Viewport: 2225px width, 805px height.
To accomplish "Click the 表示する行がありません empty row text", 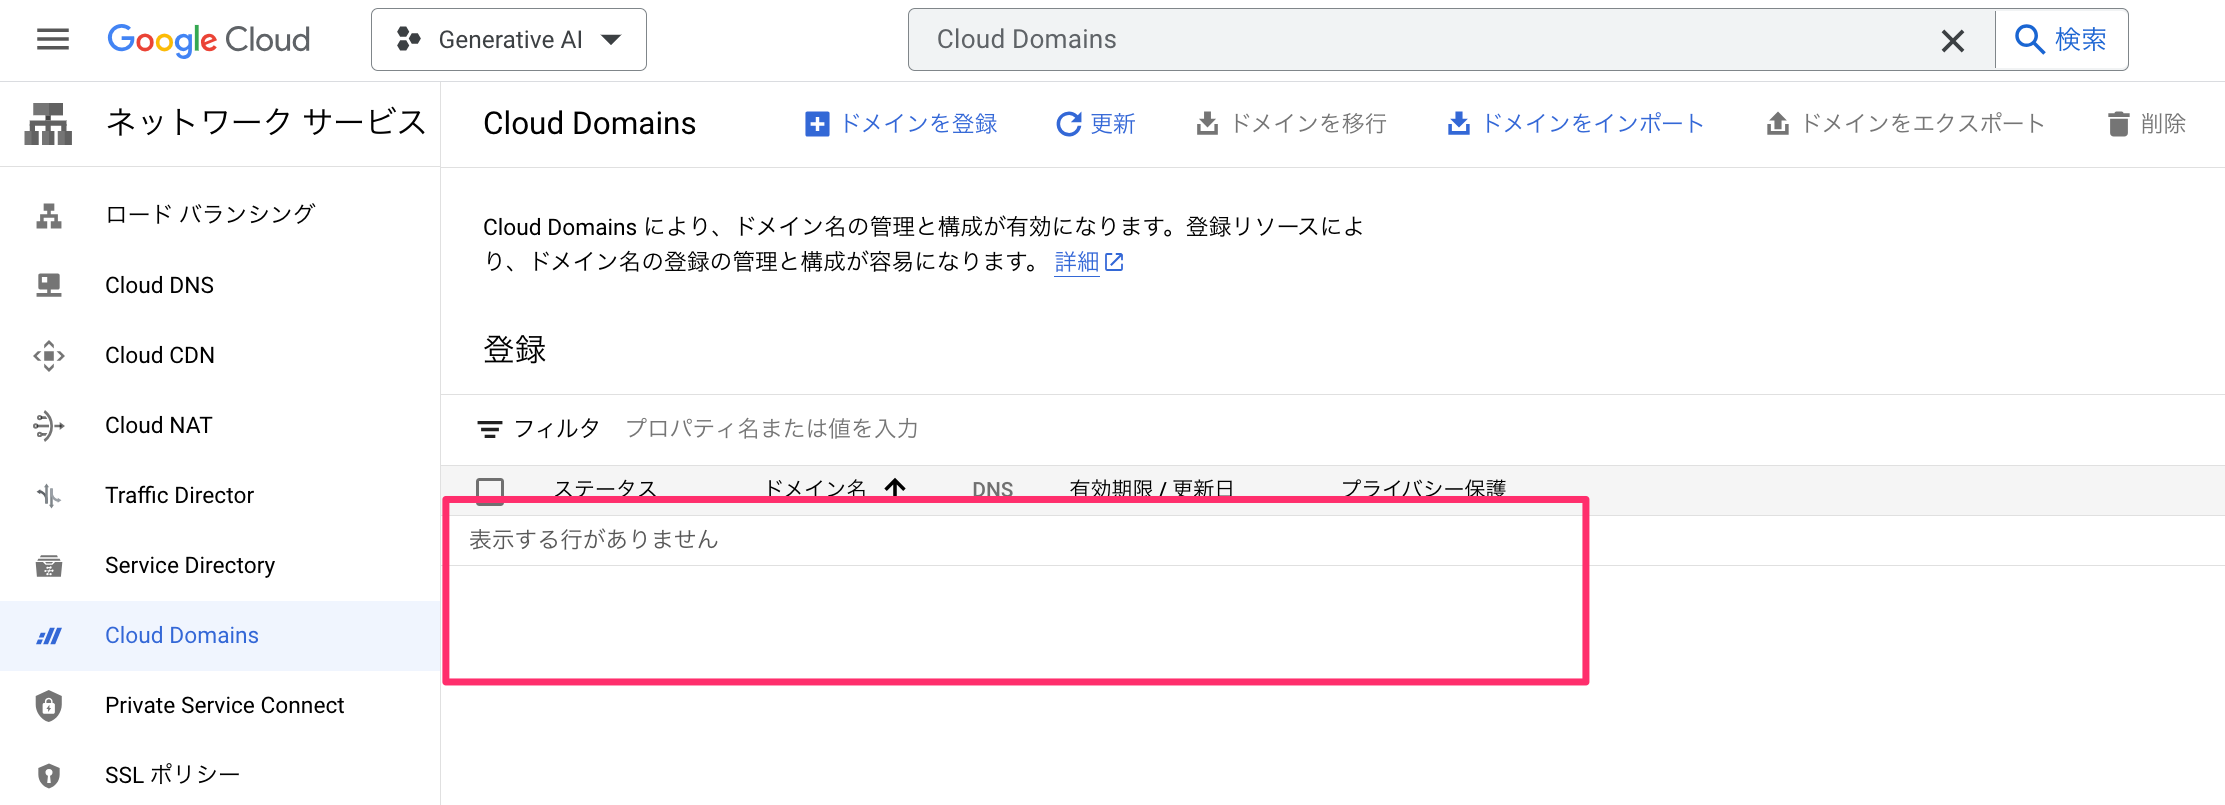I will pos(594,540).
